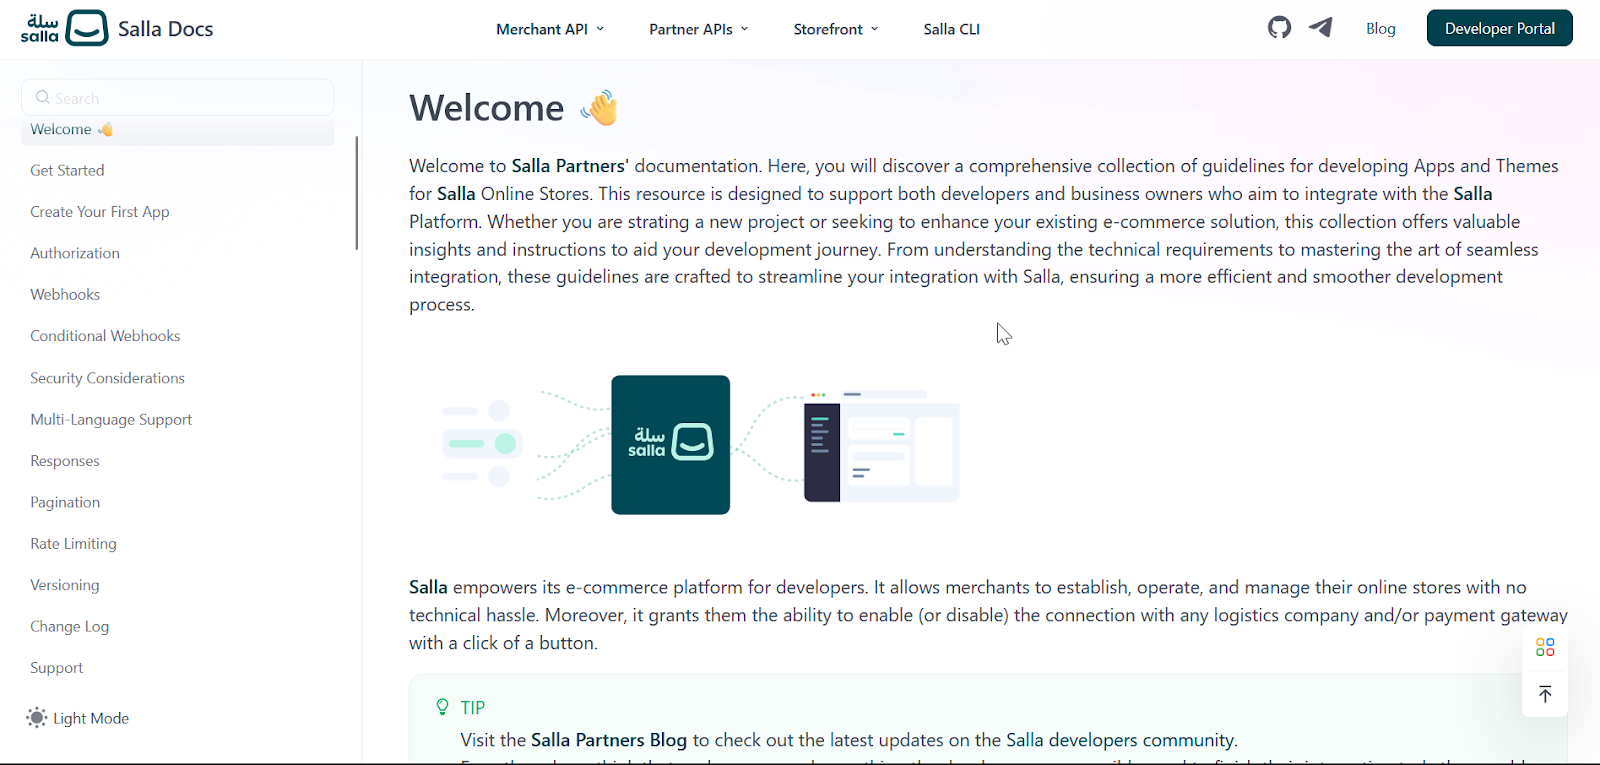1600x765 pixels.
Task: Click the Salla Partners Blog link
Action: pos(608,740)
